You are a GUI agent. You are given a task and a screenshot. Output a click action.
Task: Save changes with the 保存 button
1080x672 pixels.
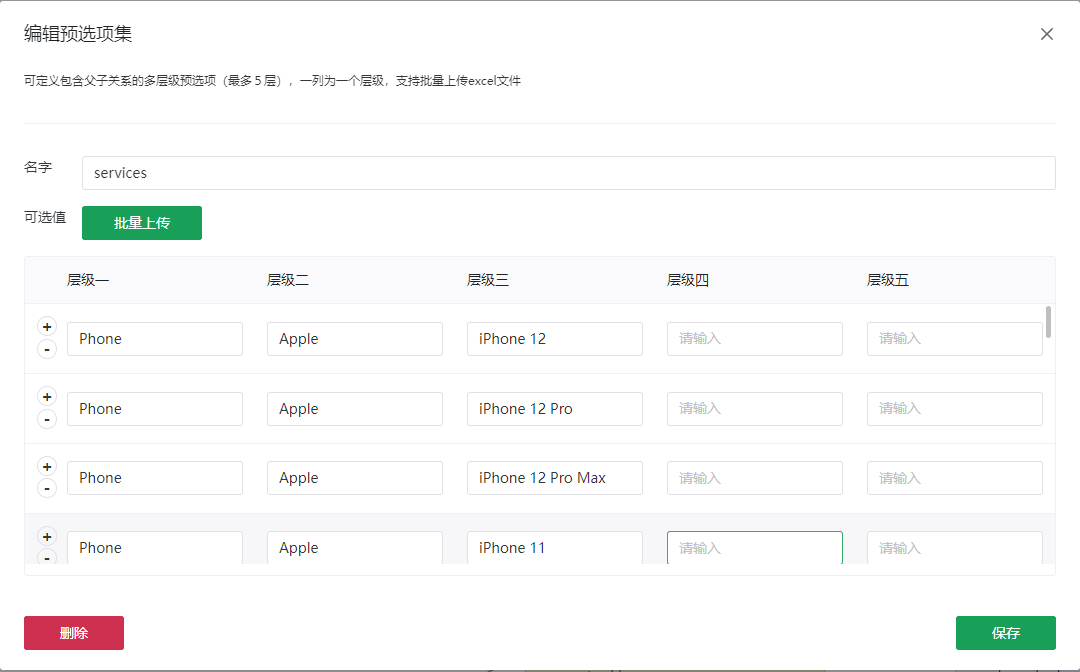point(1005,633)
